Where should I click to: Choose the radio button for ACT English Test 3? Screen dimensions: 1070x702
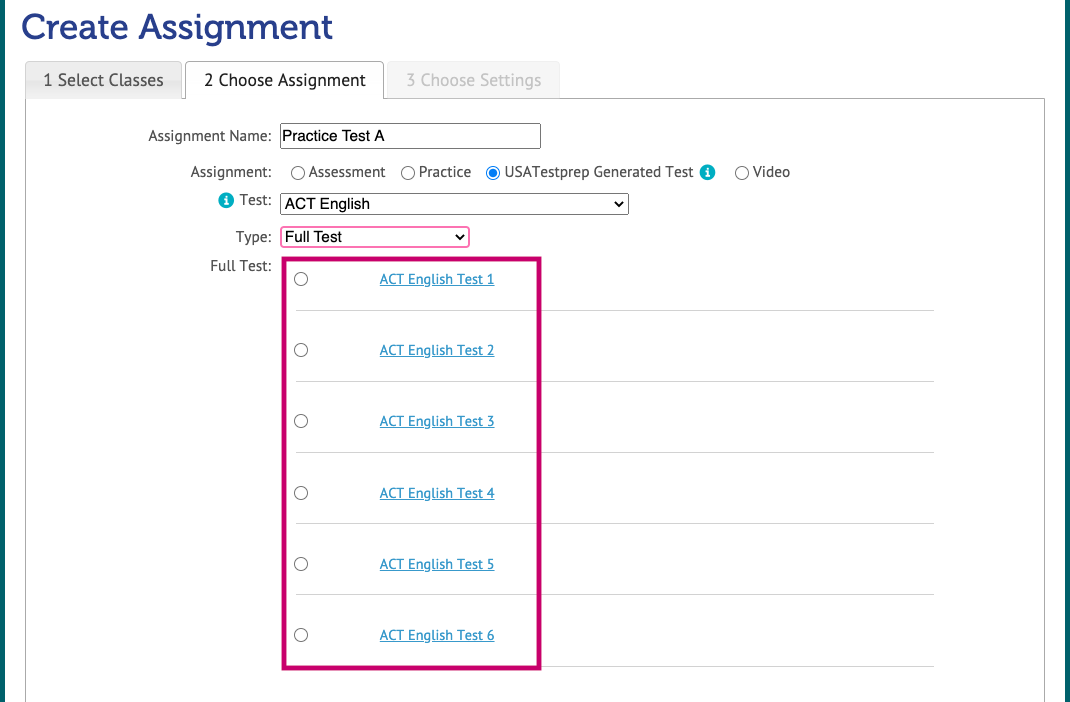(x=301, y=421)
